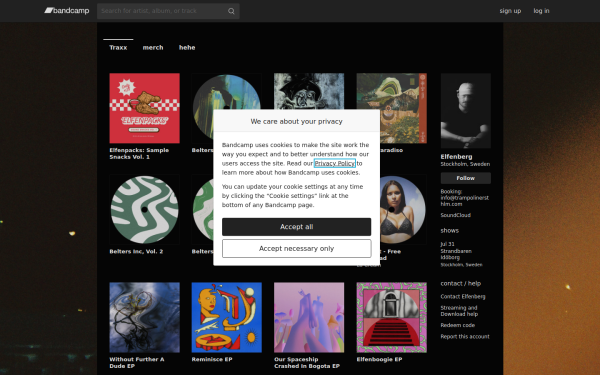Click Report this account
The image size is (600, 375).
tap(465, 337)
